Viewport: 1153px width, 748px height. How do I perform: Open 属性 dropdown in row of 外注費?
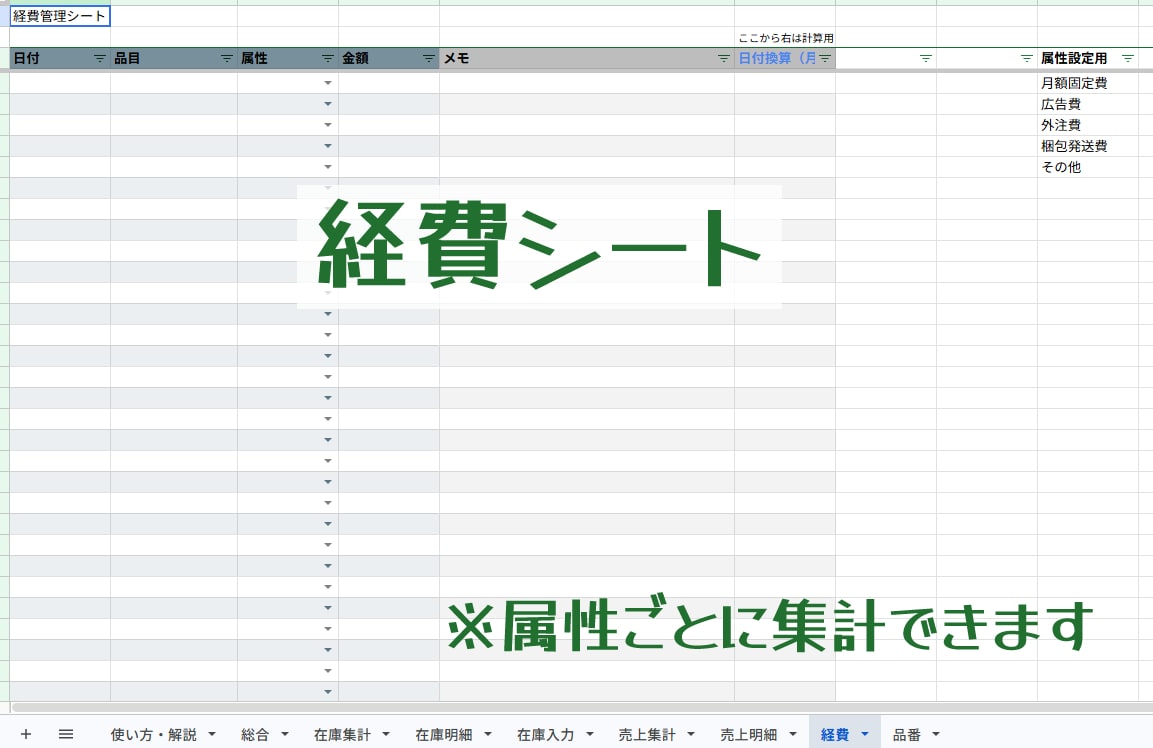pos(328,125)
